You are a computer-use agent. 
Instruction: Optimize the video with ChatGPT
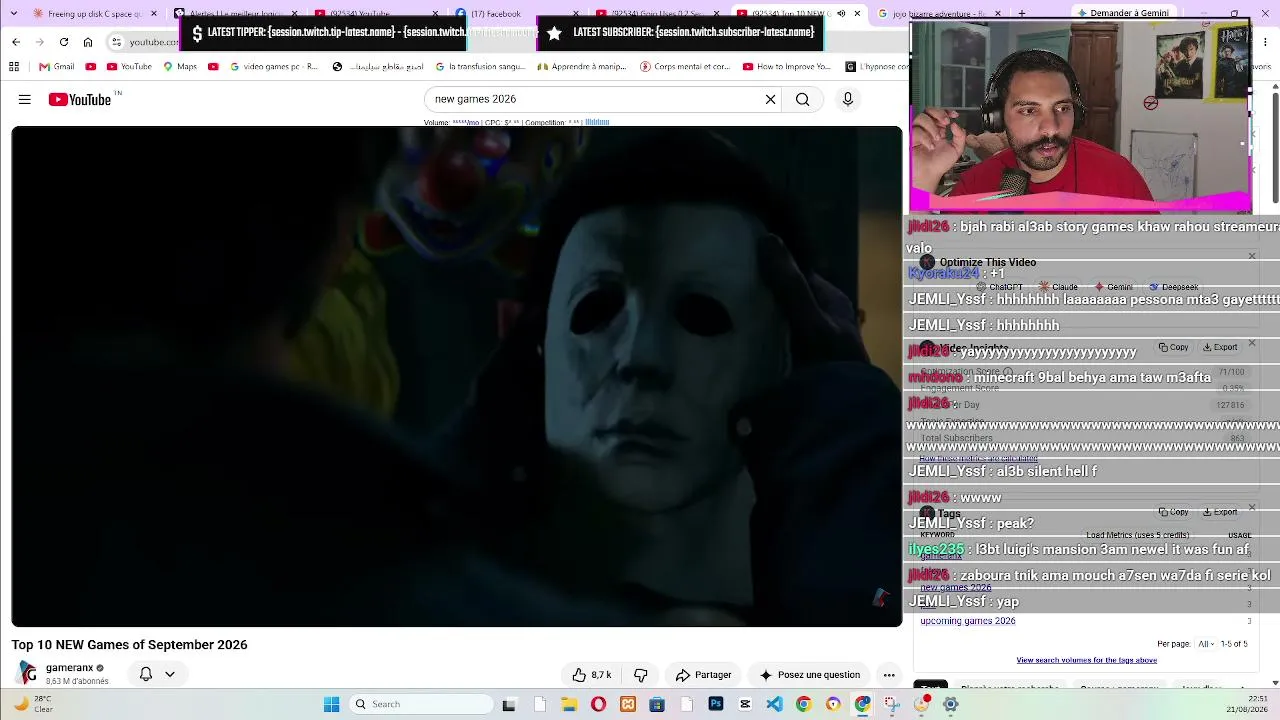[x=998, y=287]
